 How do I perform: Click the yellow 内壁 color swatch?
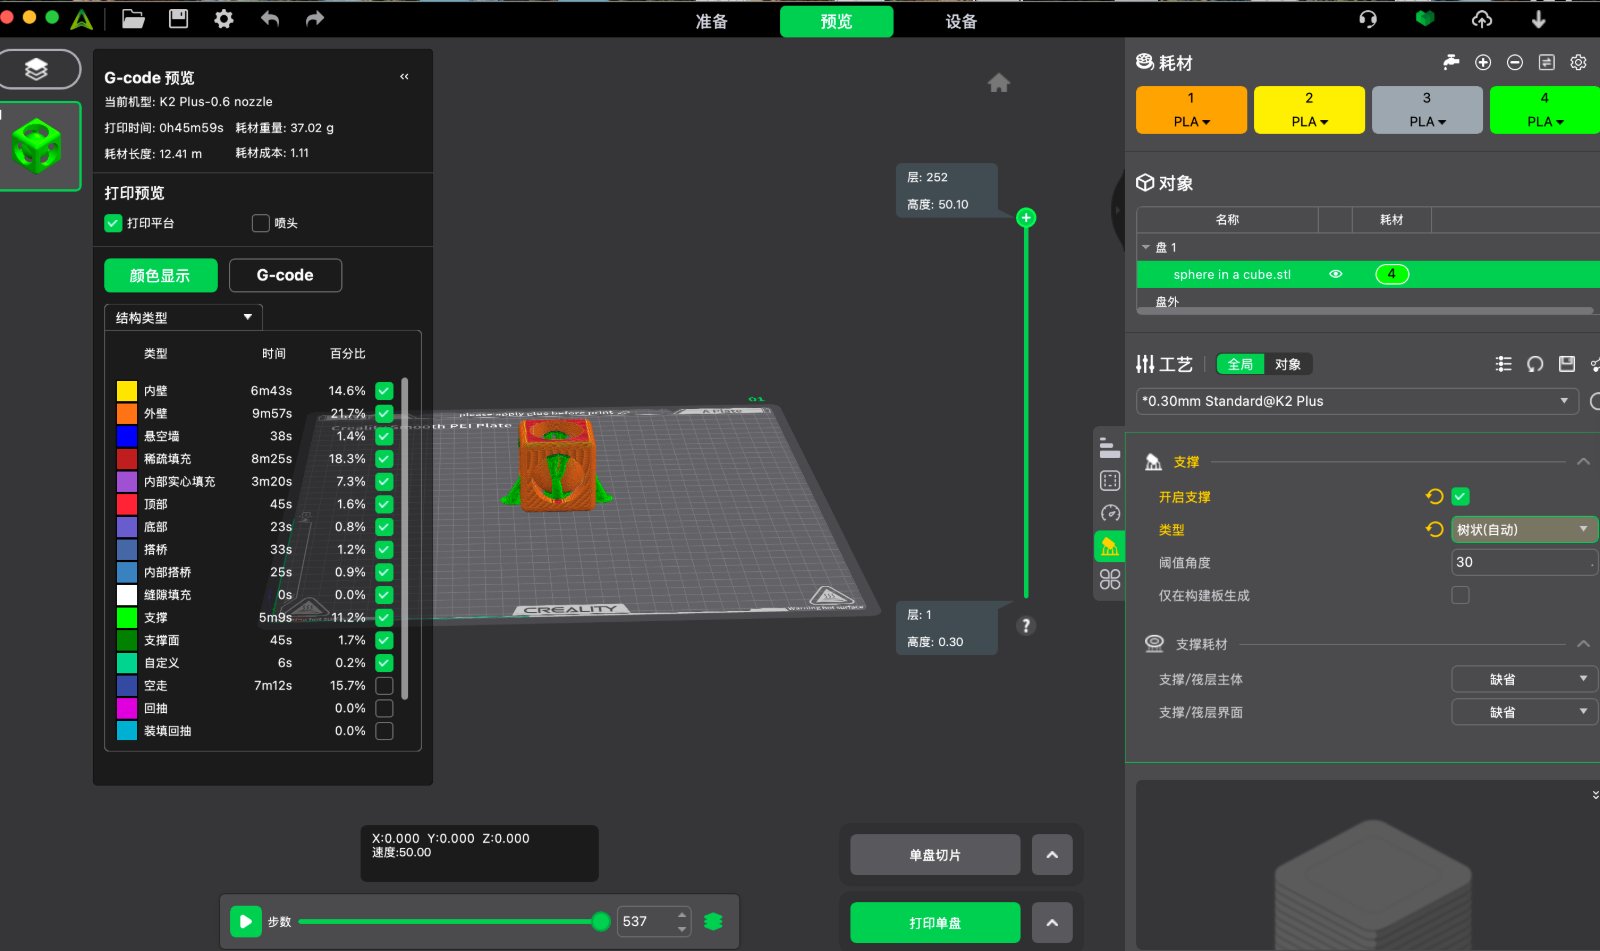(x=127, y=391)
